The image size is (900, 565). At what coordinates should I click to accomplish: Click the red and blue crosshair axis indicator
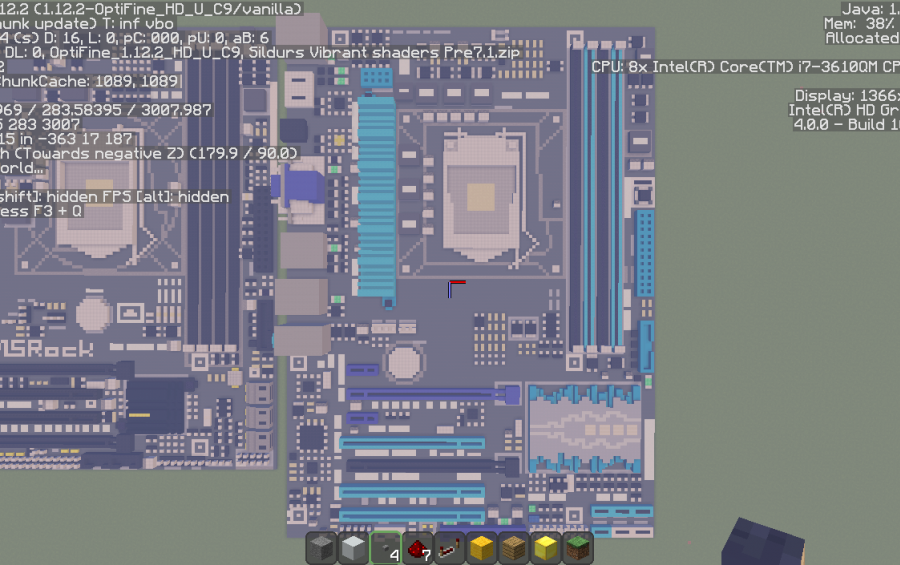pos(456,288)
